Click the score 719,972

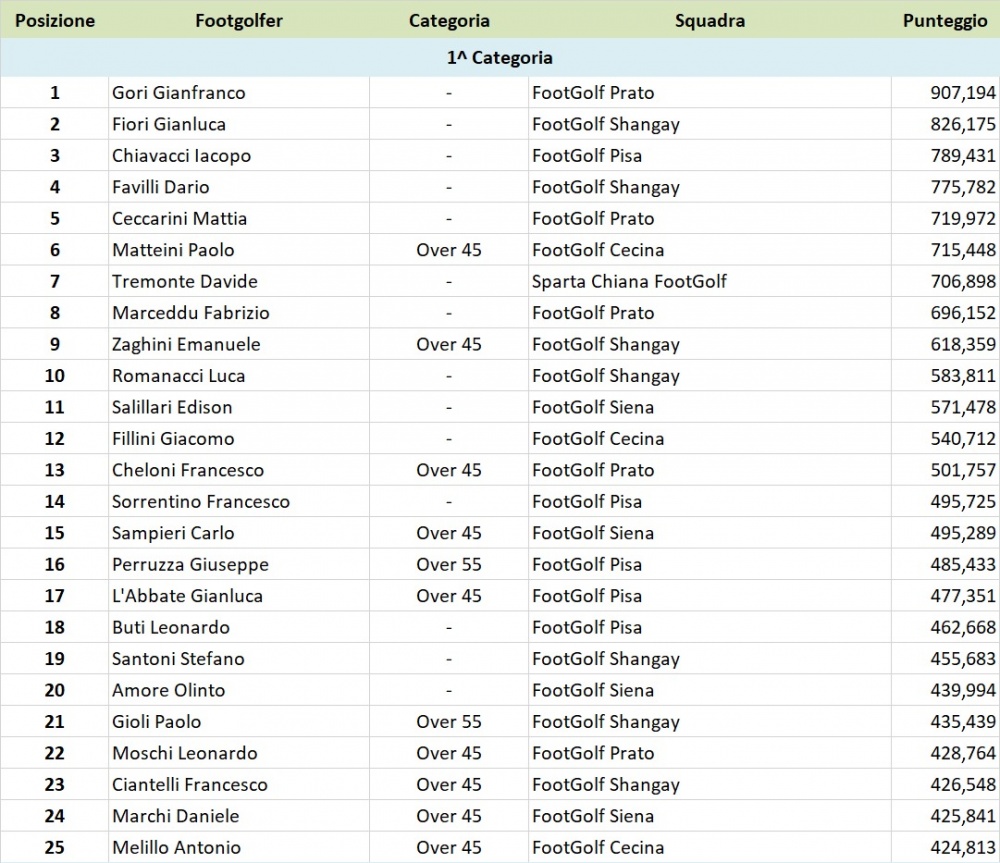click(963, 219)
